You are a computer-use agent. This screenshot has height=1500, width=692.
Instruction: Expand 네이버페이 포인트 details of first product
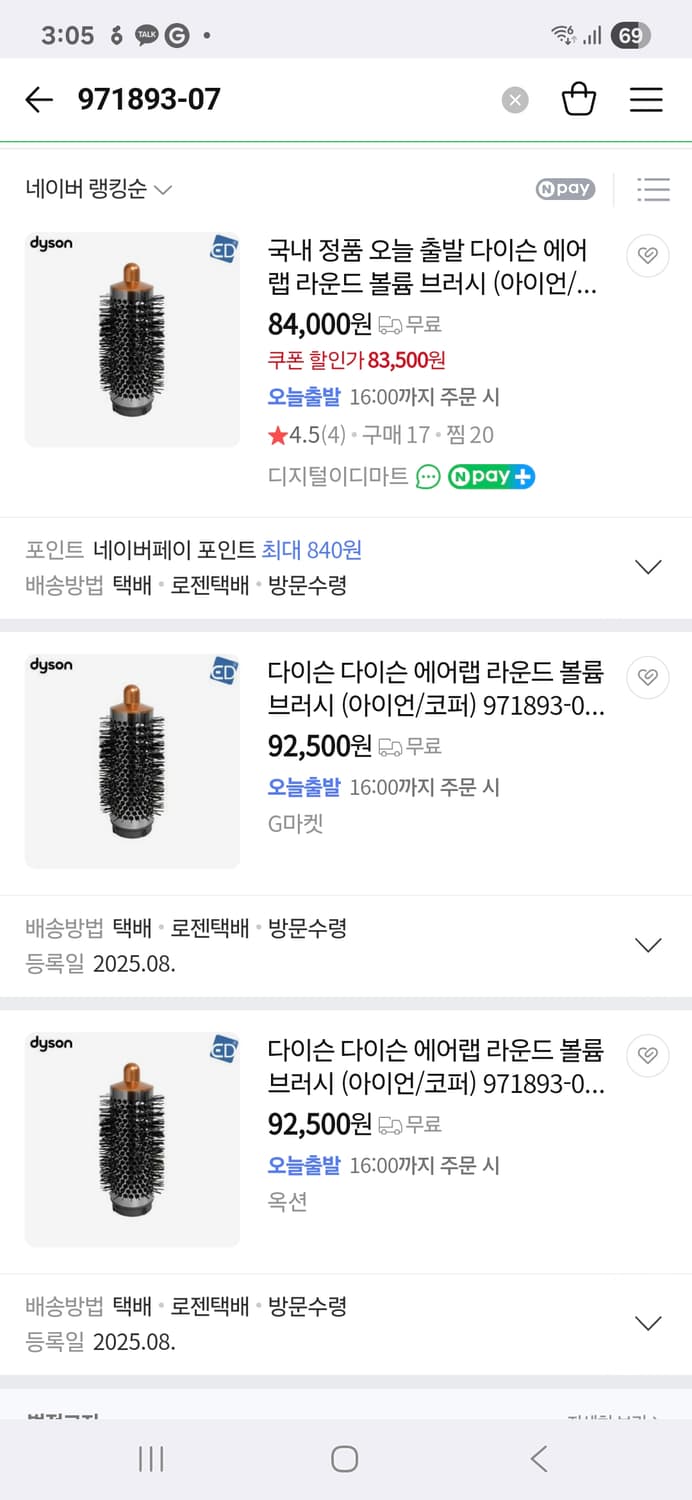[648, 567]
